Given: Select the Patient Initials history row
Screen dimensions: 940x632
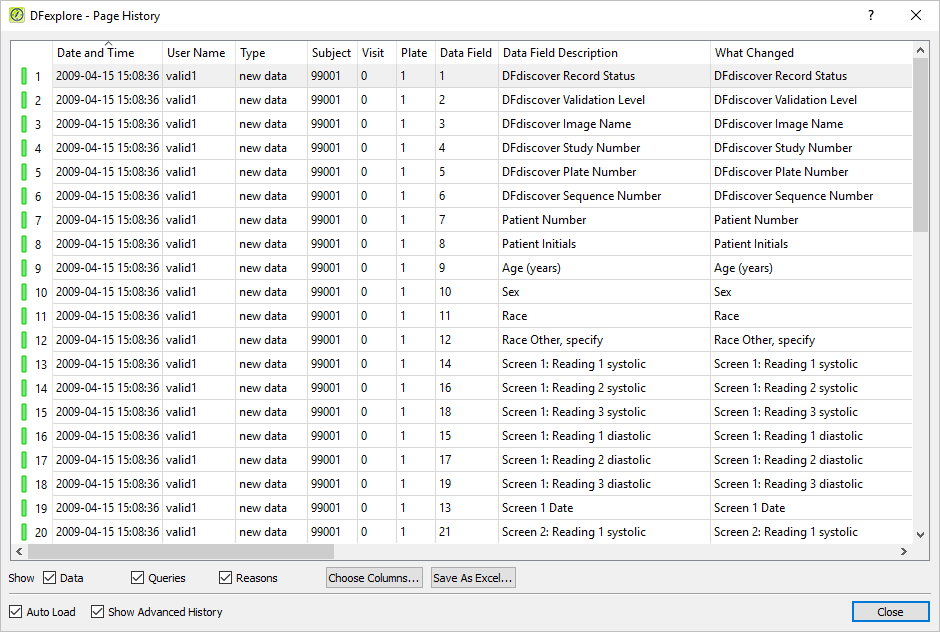Looking at the screenshot, I should click(462, 244).
